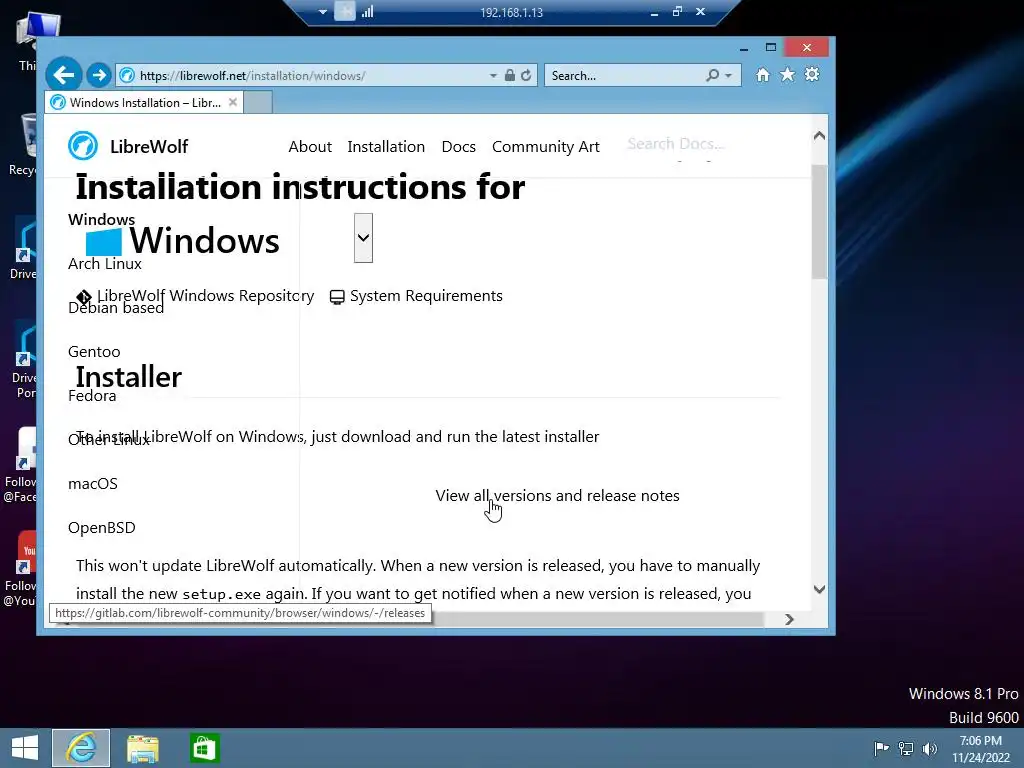This screenshot has width=1024, height=768.
Task: Open the Docs nav item
Action: coord(458,146)
